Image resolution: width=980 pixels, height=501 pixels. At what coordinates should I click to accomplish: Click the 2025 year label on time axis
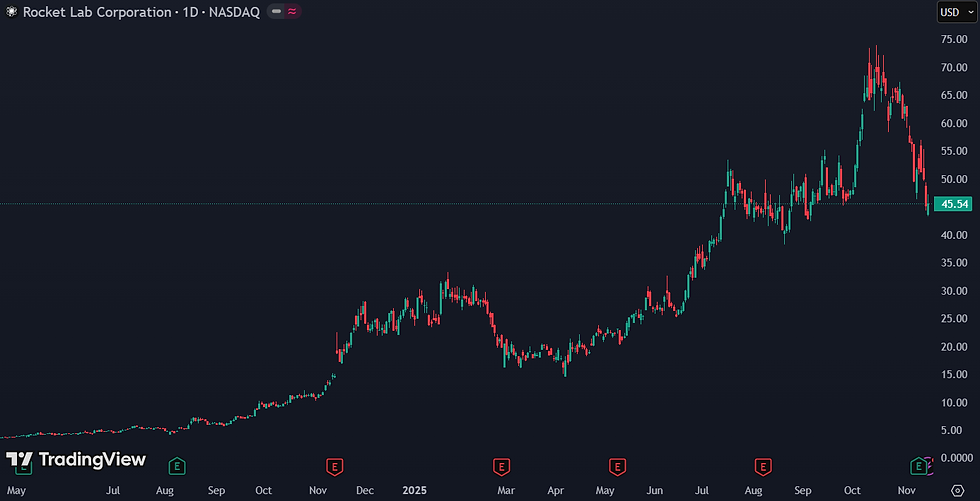point(414,490)
